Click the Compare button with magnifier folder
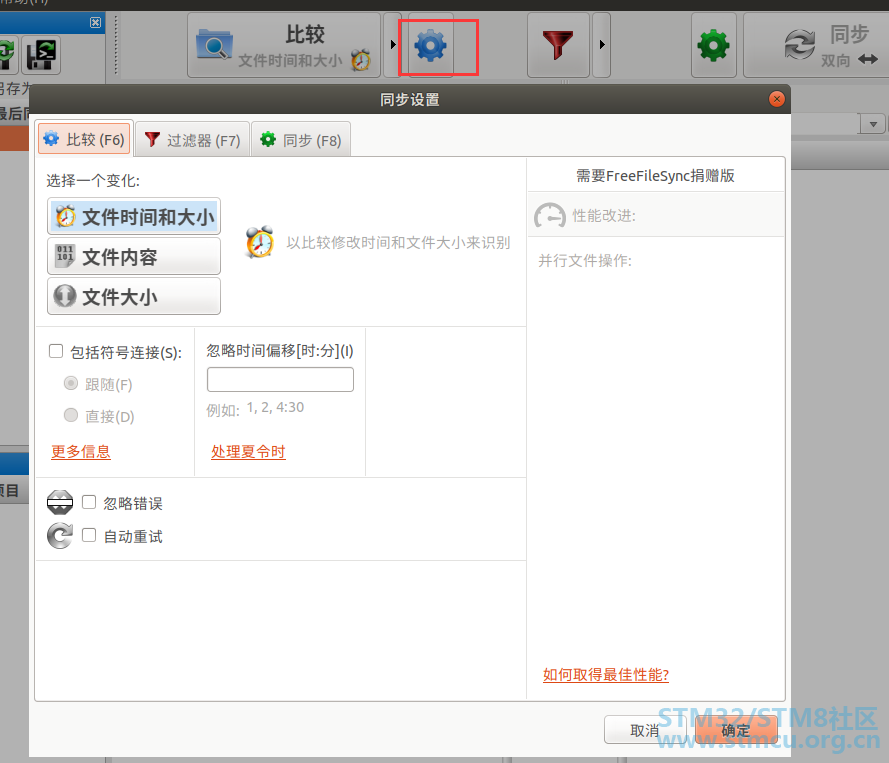 point(284,45)
